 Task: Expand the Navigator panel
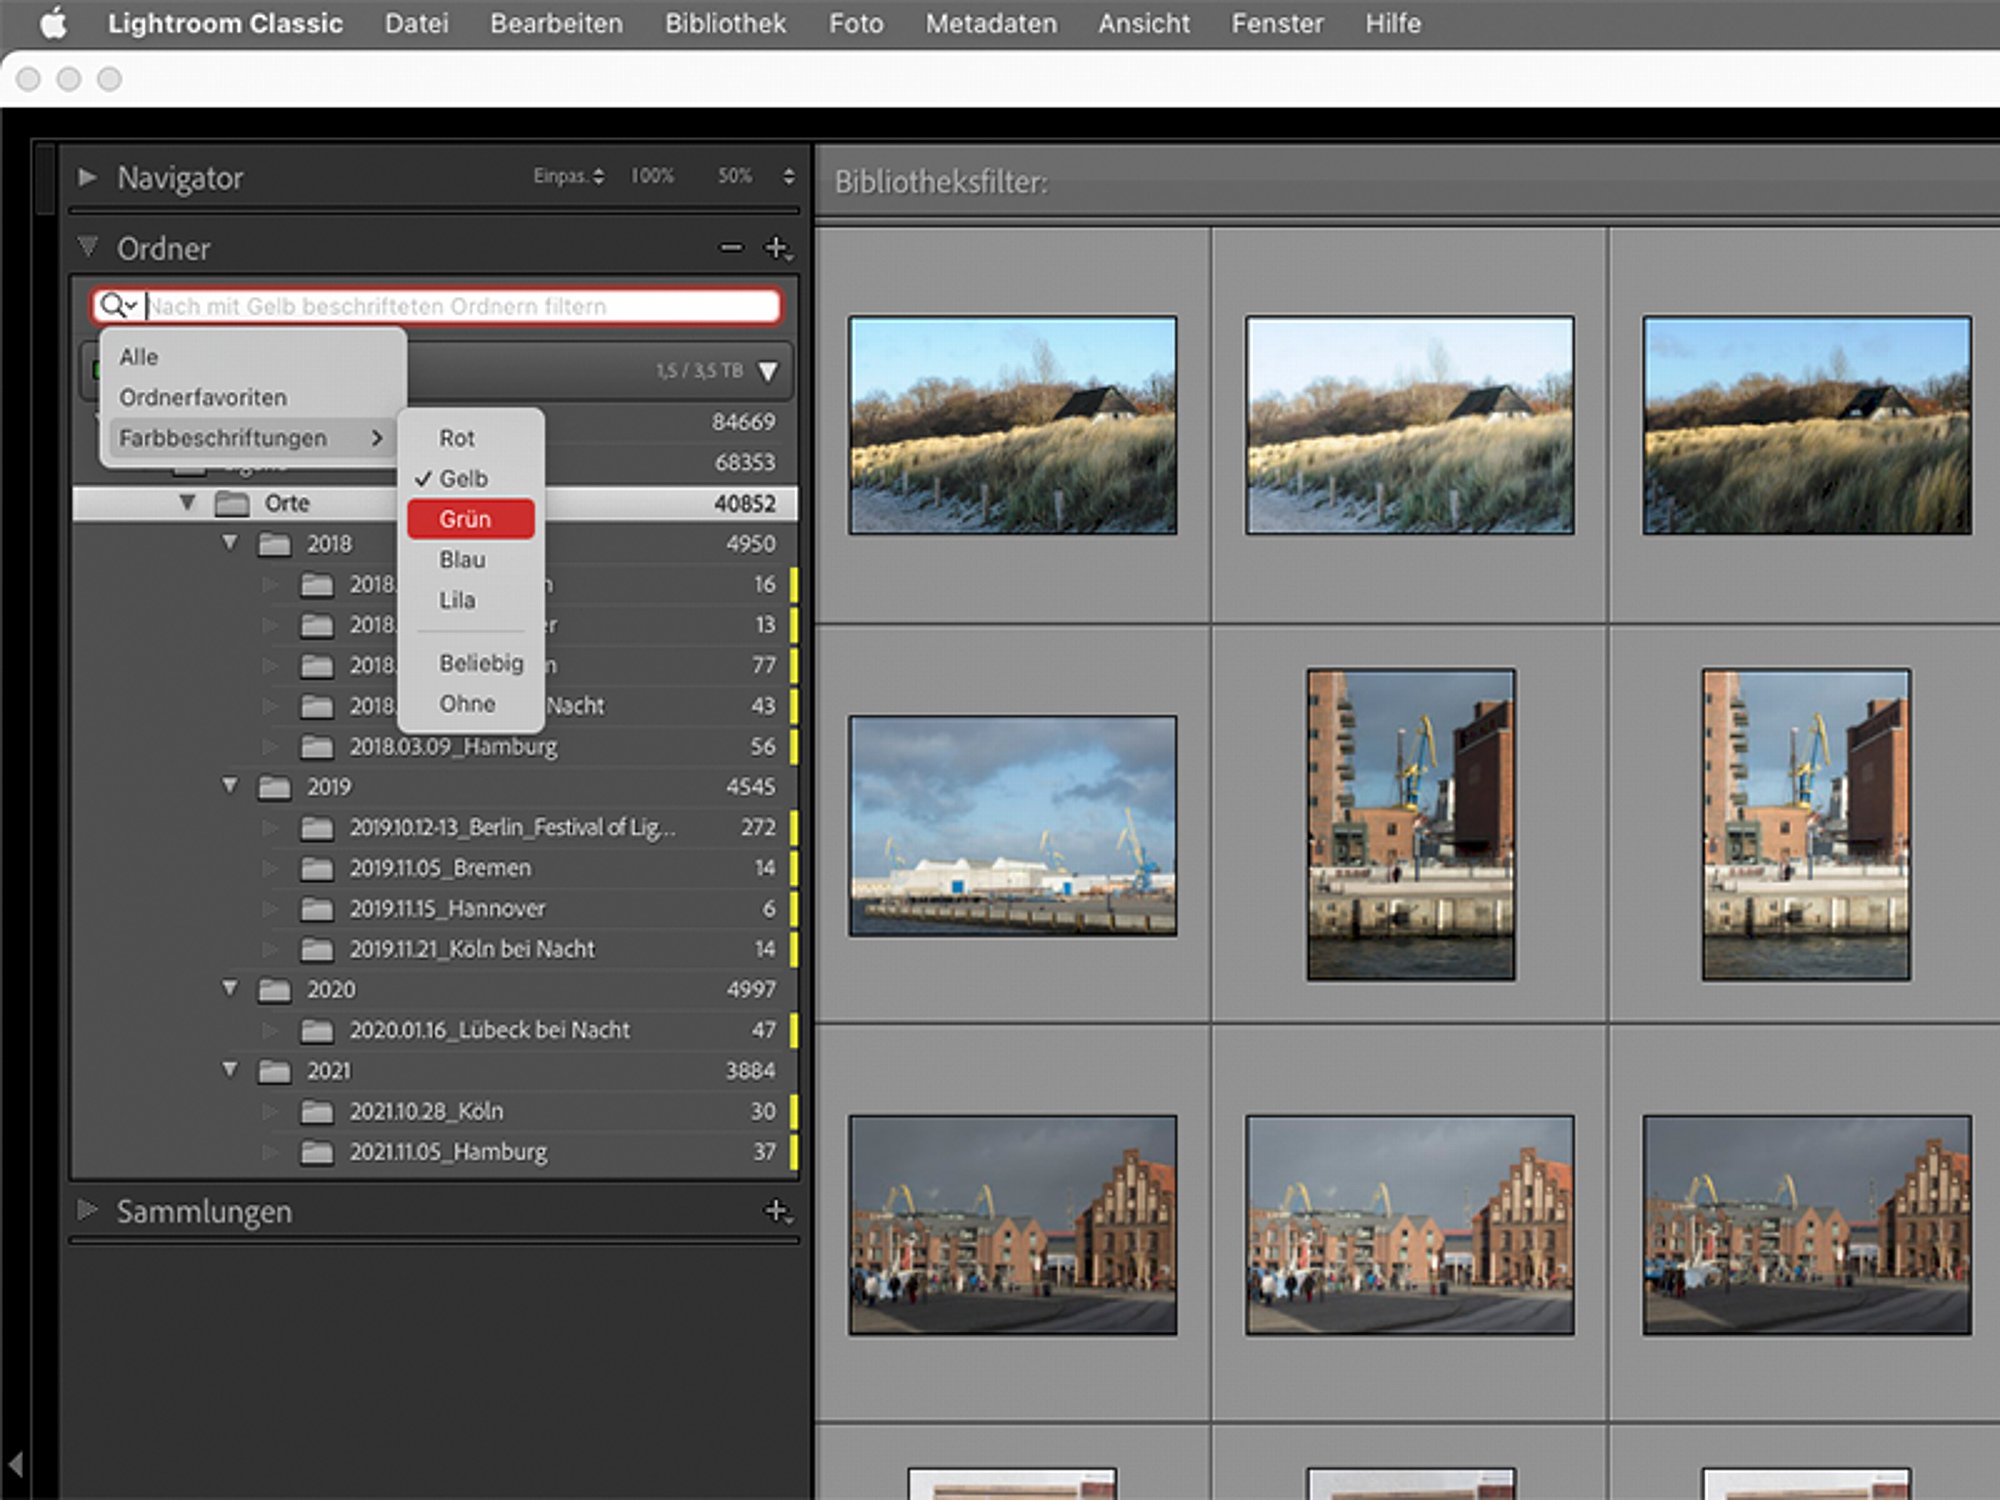tap(88, 177)
